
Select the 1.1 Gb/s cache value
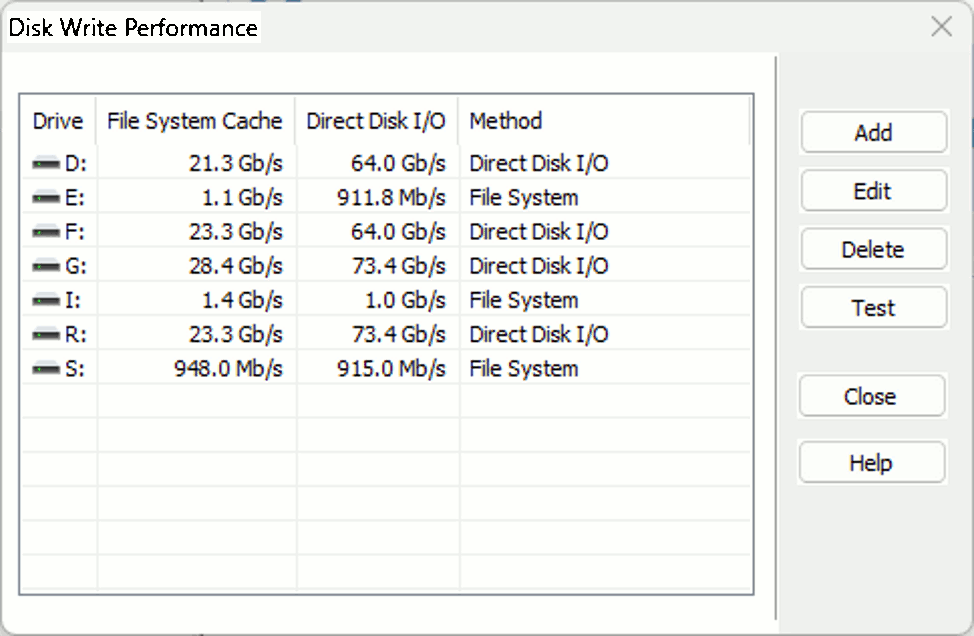tap(242, 198)
